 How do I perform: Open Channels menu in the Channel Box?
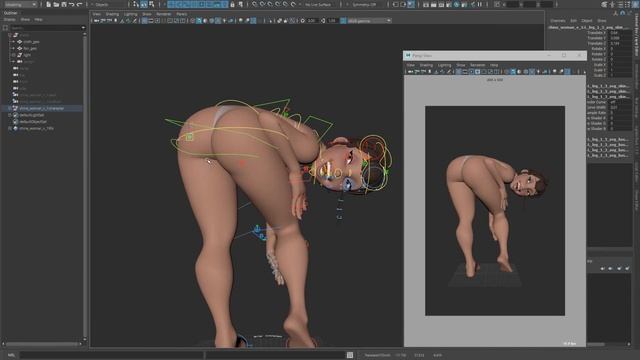coord(558,20)
